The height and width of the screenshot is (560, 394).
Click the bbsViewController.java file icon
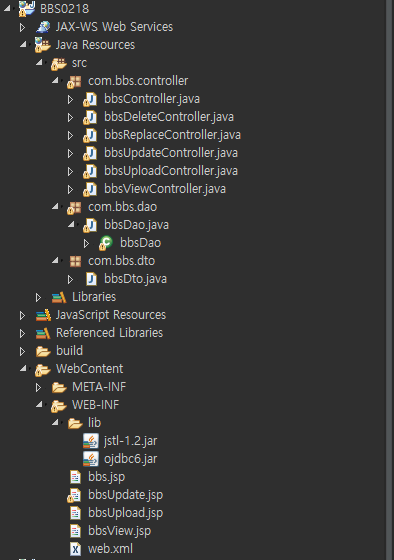point(90,189)
